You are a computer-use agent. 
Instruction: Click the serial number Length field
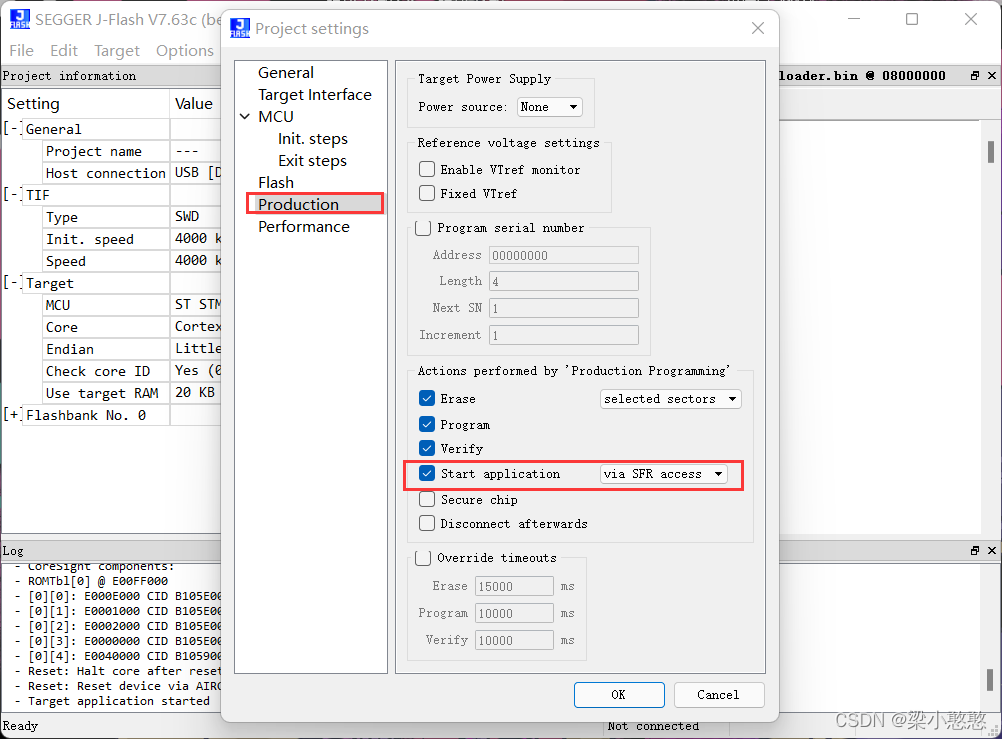click(x=564, y=281)
